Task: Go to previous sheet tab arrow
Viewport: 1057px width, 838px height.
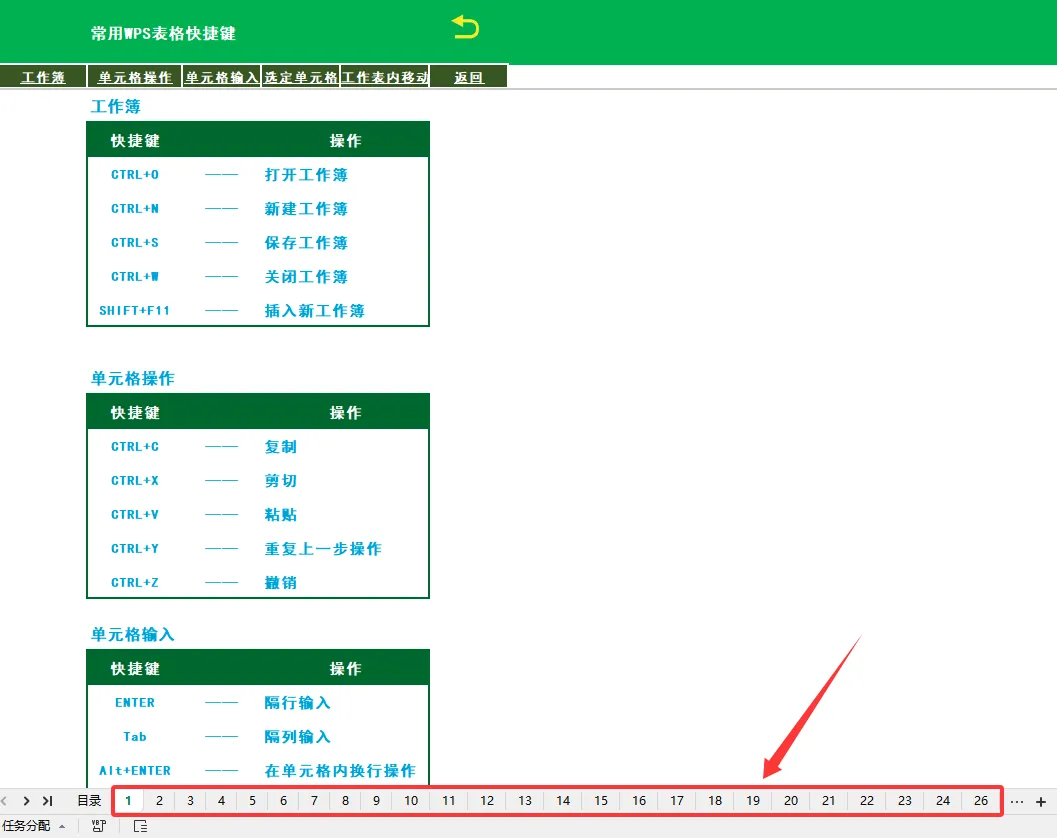Action: tap(5, 801)
